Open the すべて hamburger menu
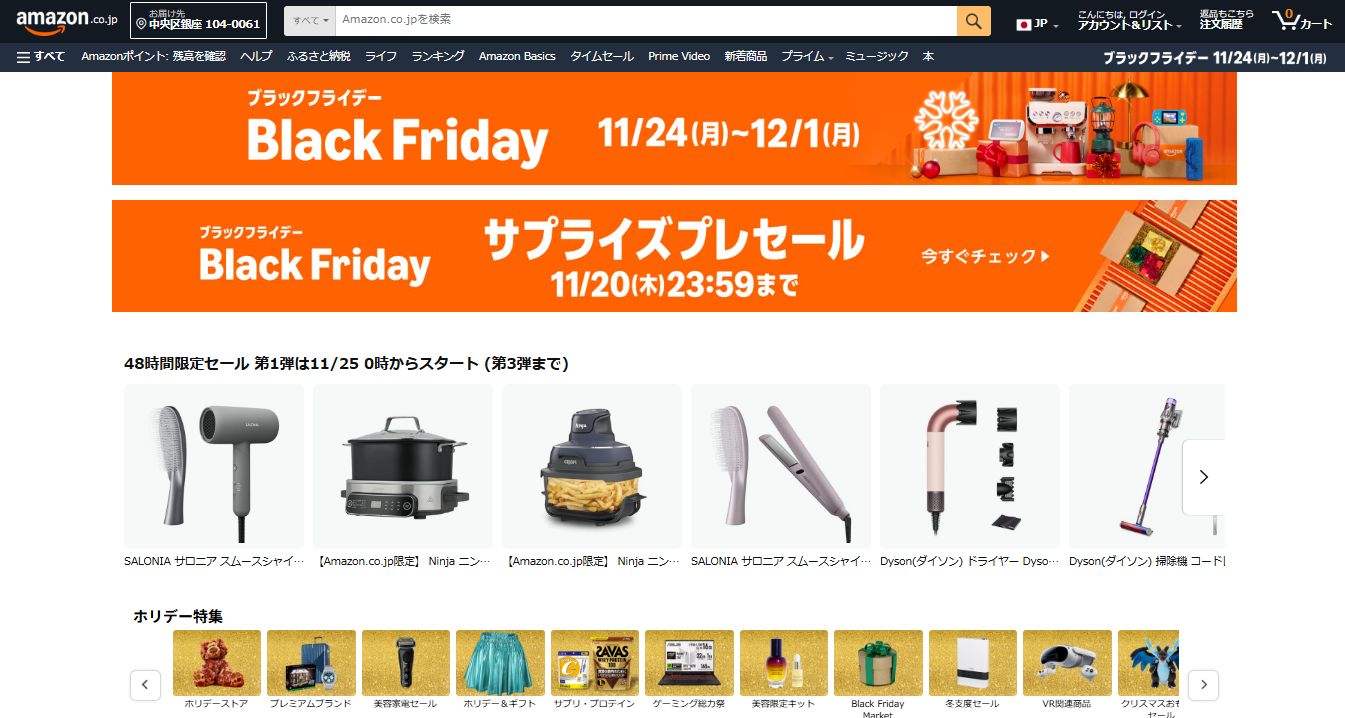The width and height of the screenshot is (1345, 718). [41, 56]
